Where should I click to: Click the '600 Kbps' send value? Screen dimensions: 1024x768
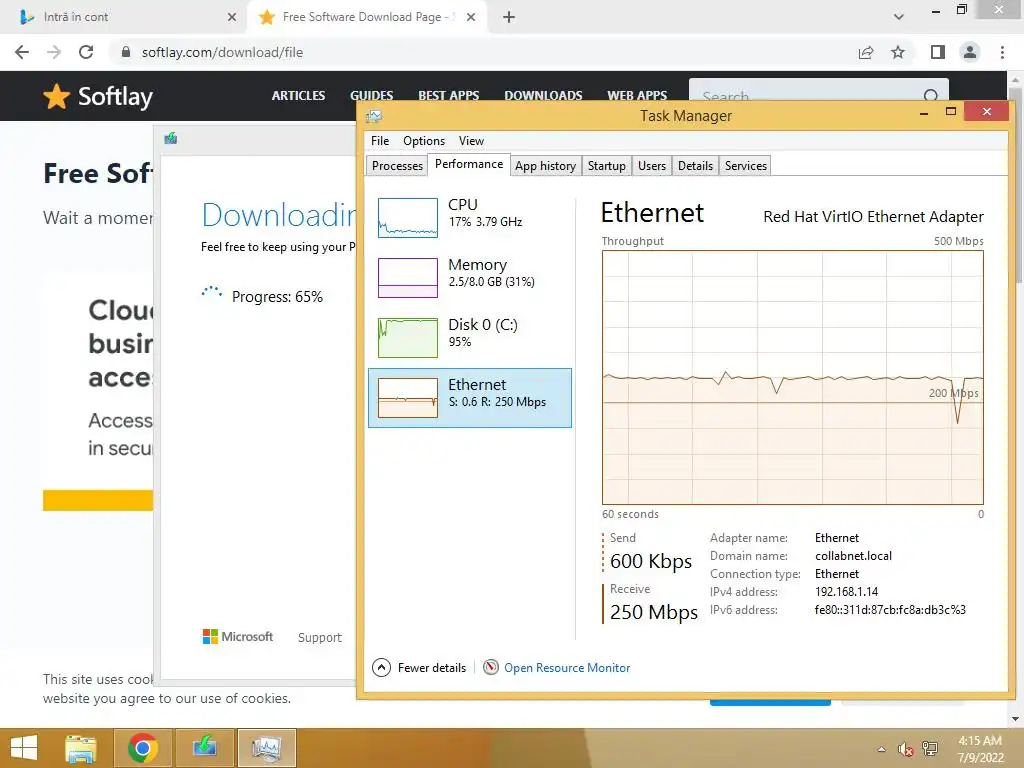pyautogui.click(x=650, y=561)
